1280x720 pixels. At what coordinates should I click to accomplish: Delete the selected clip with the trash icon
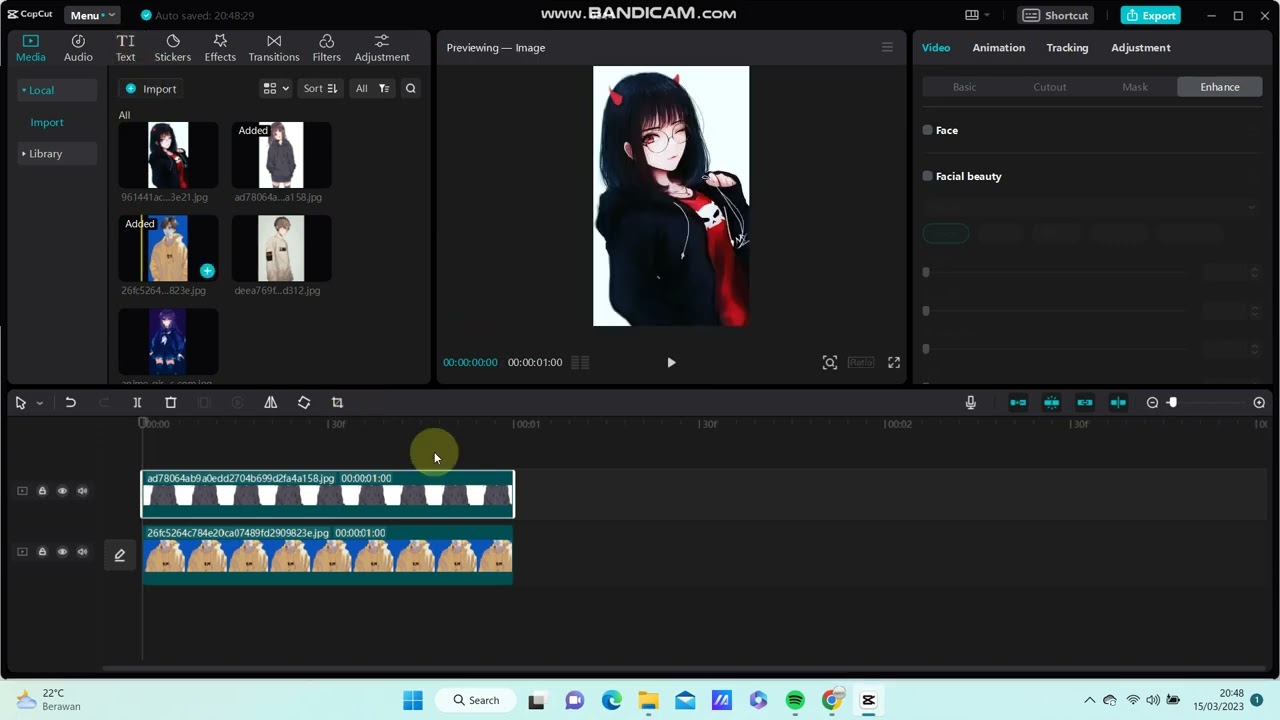point(171,402)
